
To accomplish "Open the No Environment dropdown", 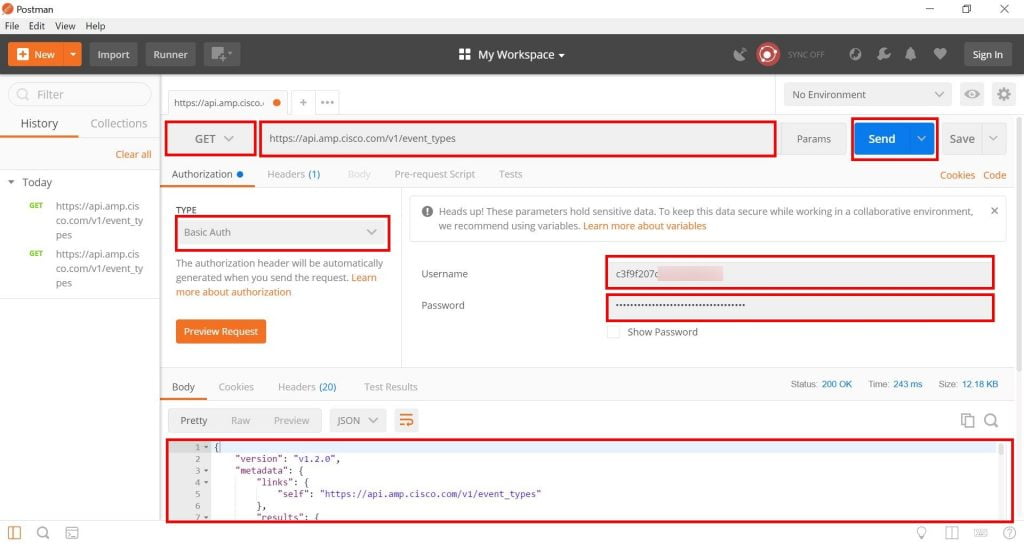I will coord(868,95).
